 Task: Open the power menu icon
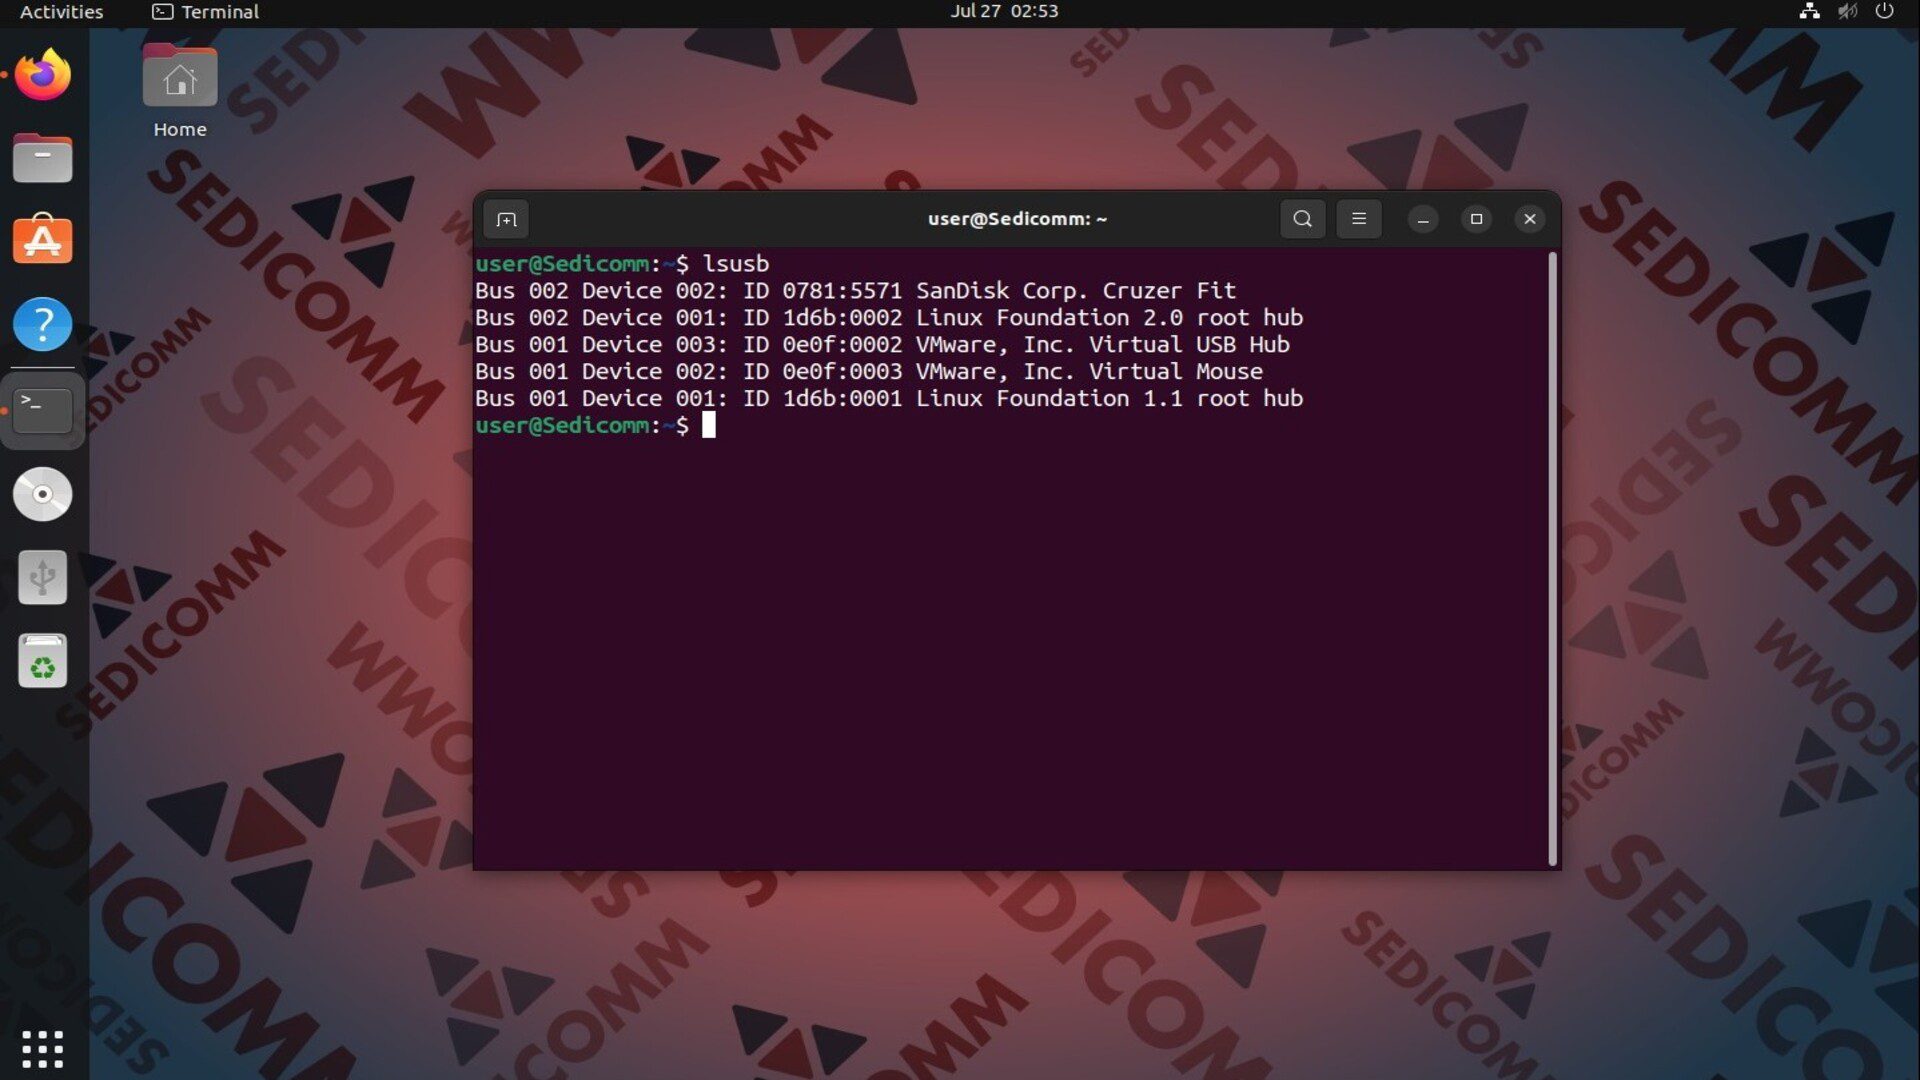[1884, 11]
